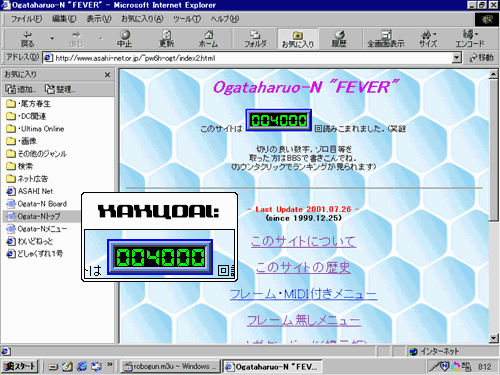This screenshot has height=375, width=500.
Task: Close the Favorites side panel
Action: (x=107, y=75)
